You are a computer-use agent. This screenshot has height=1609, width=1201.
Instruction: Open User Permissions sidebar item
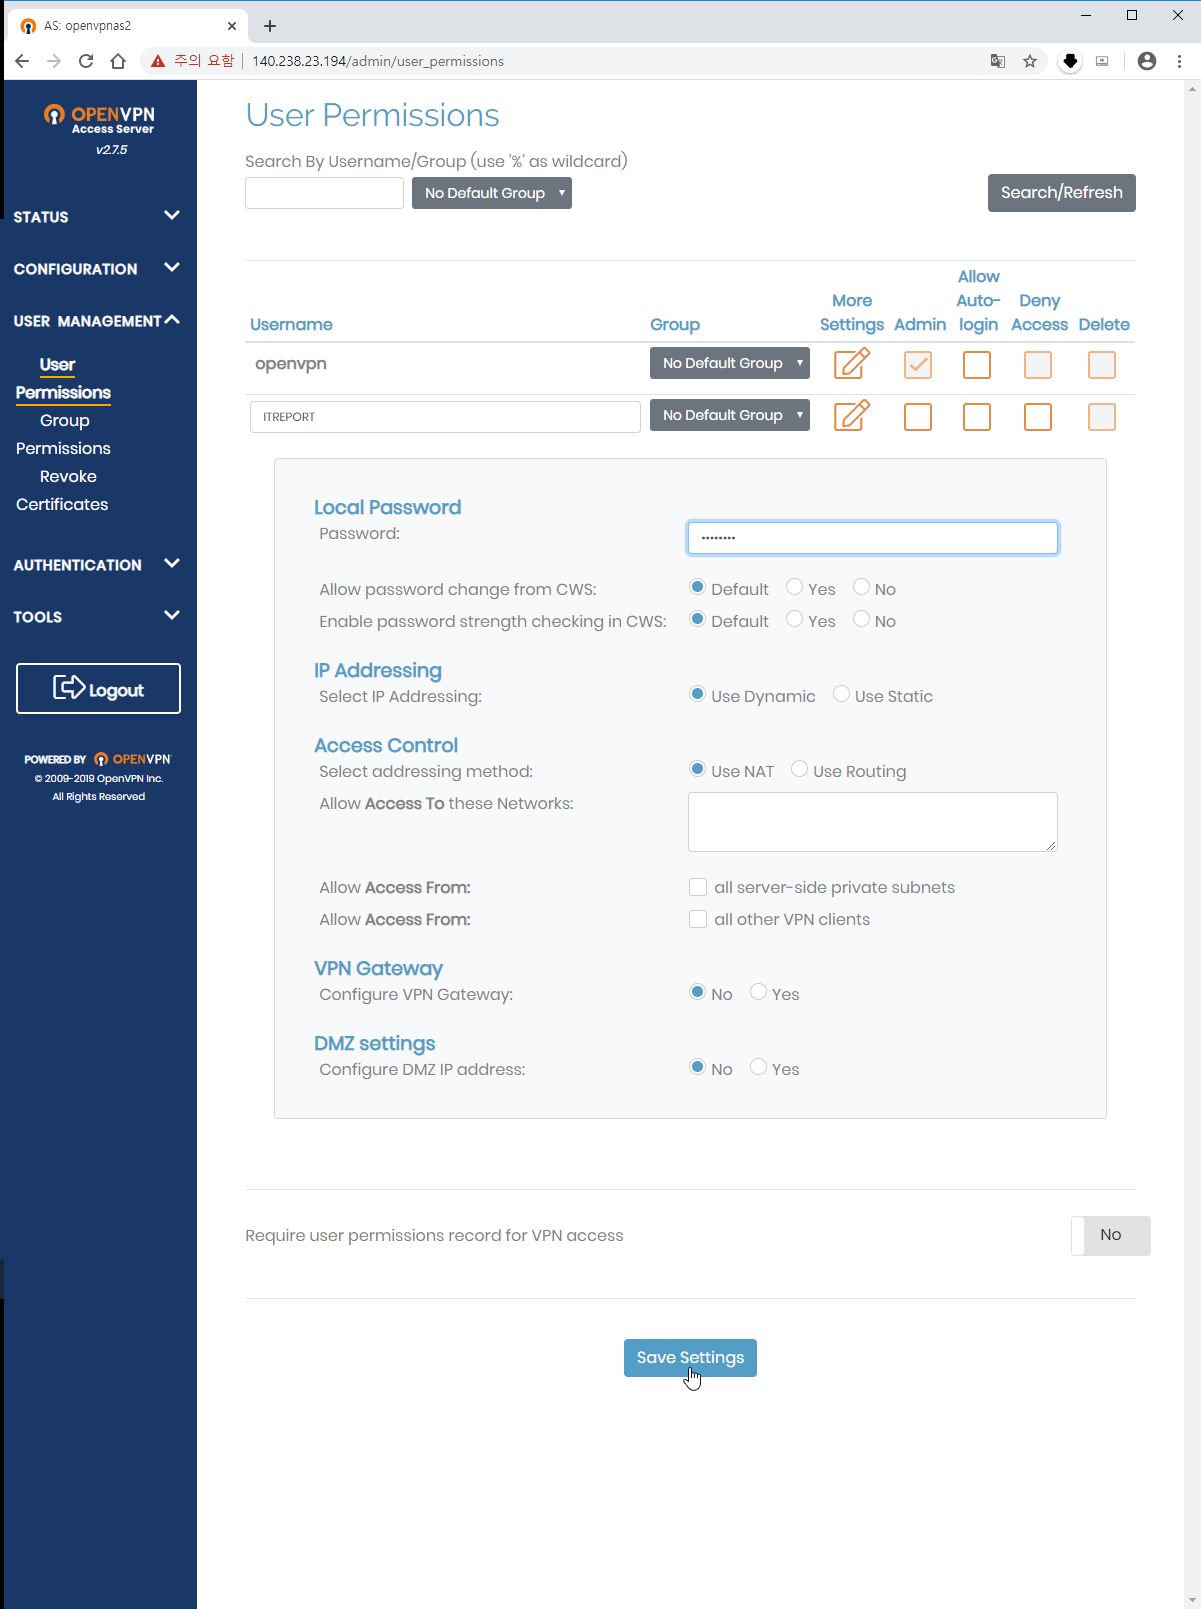coord(62,379)
